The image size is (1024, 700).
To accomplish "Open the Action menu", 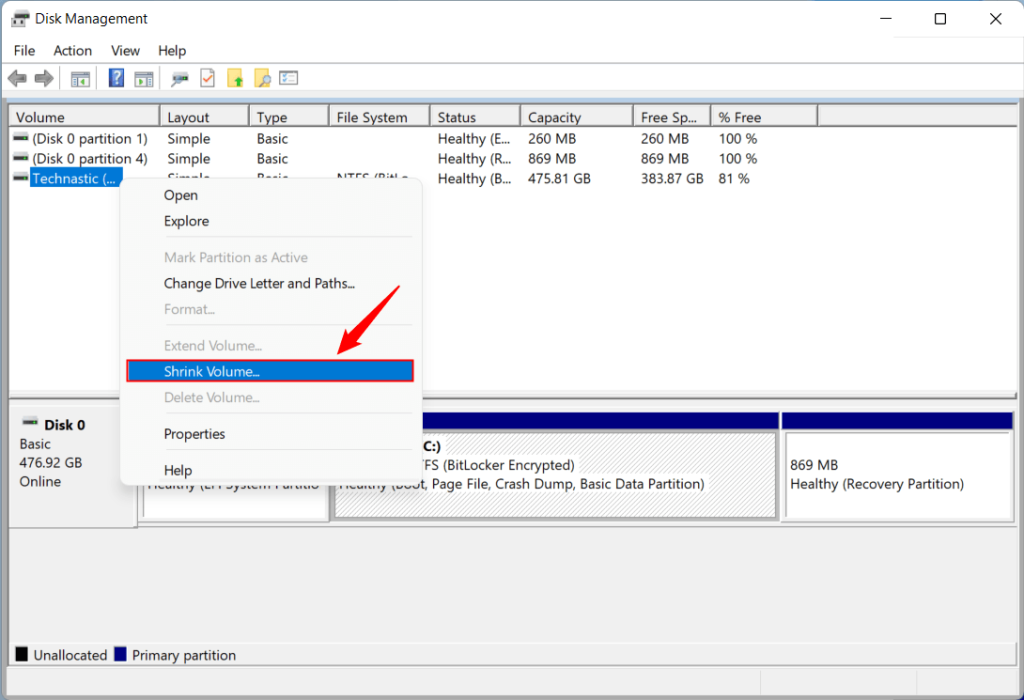I will tap(72, 50).
